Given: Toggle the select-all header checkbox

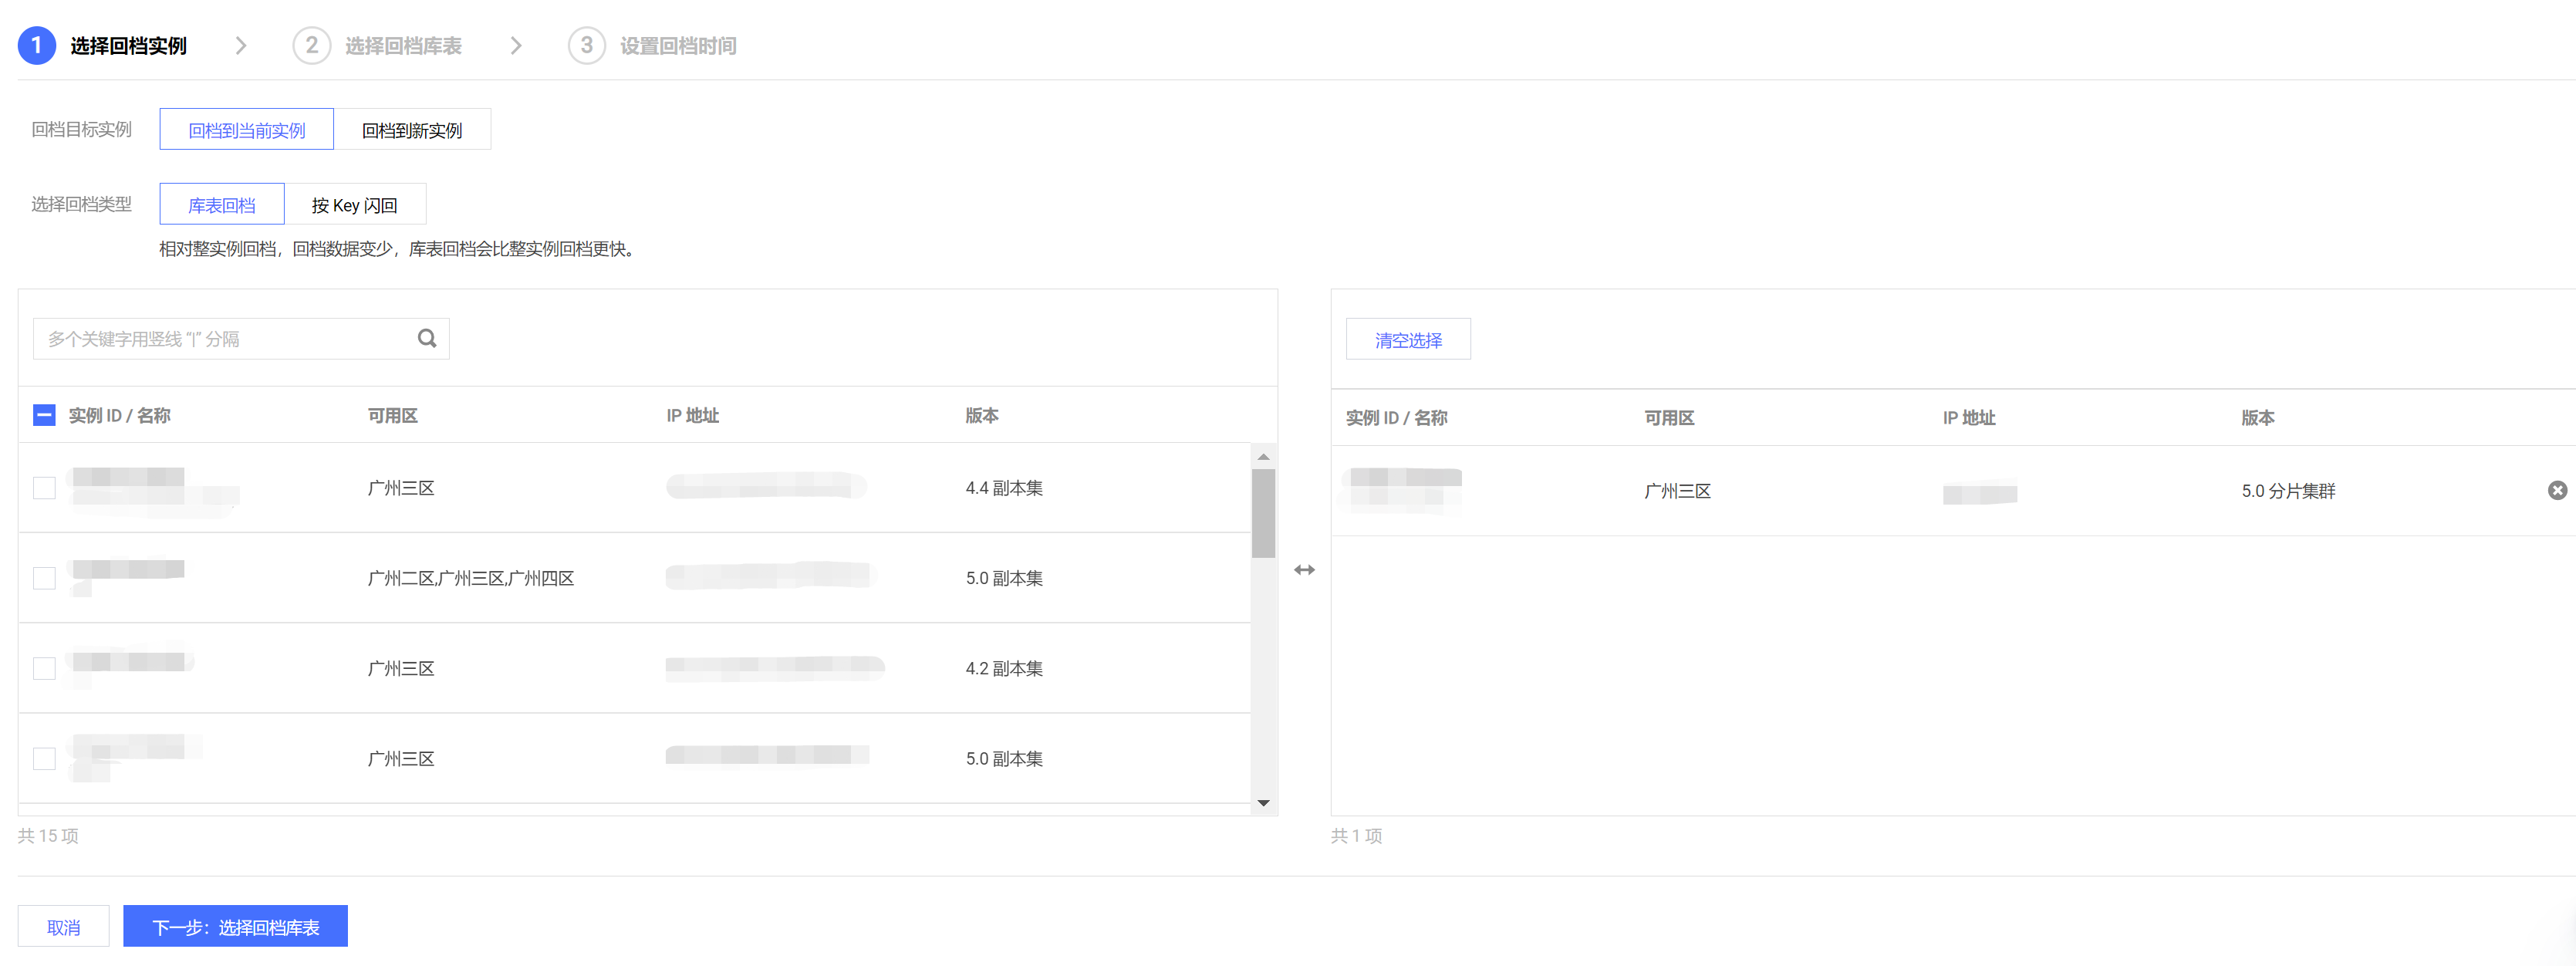Looking at the screenshot, I should tap(44, 415).
